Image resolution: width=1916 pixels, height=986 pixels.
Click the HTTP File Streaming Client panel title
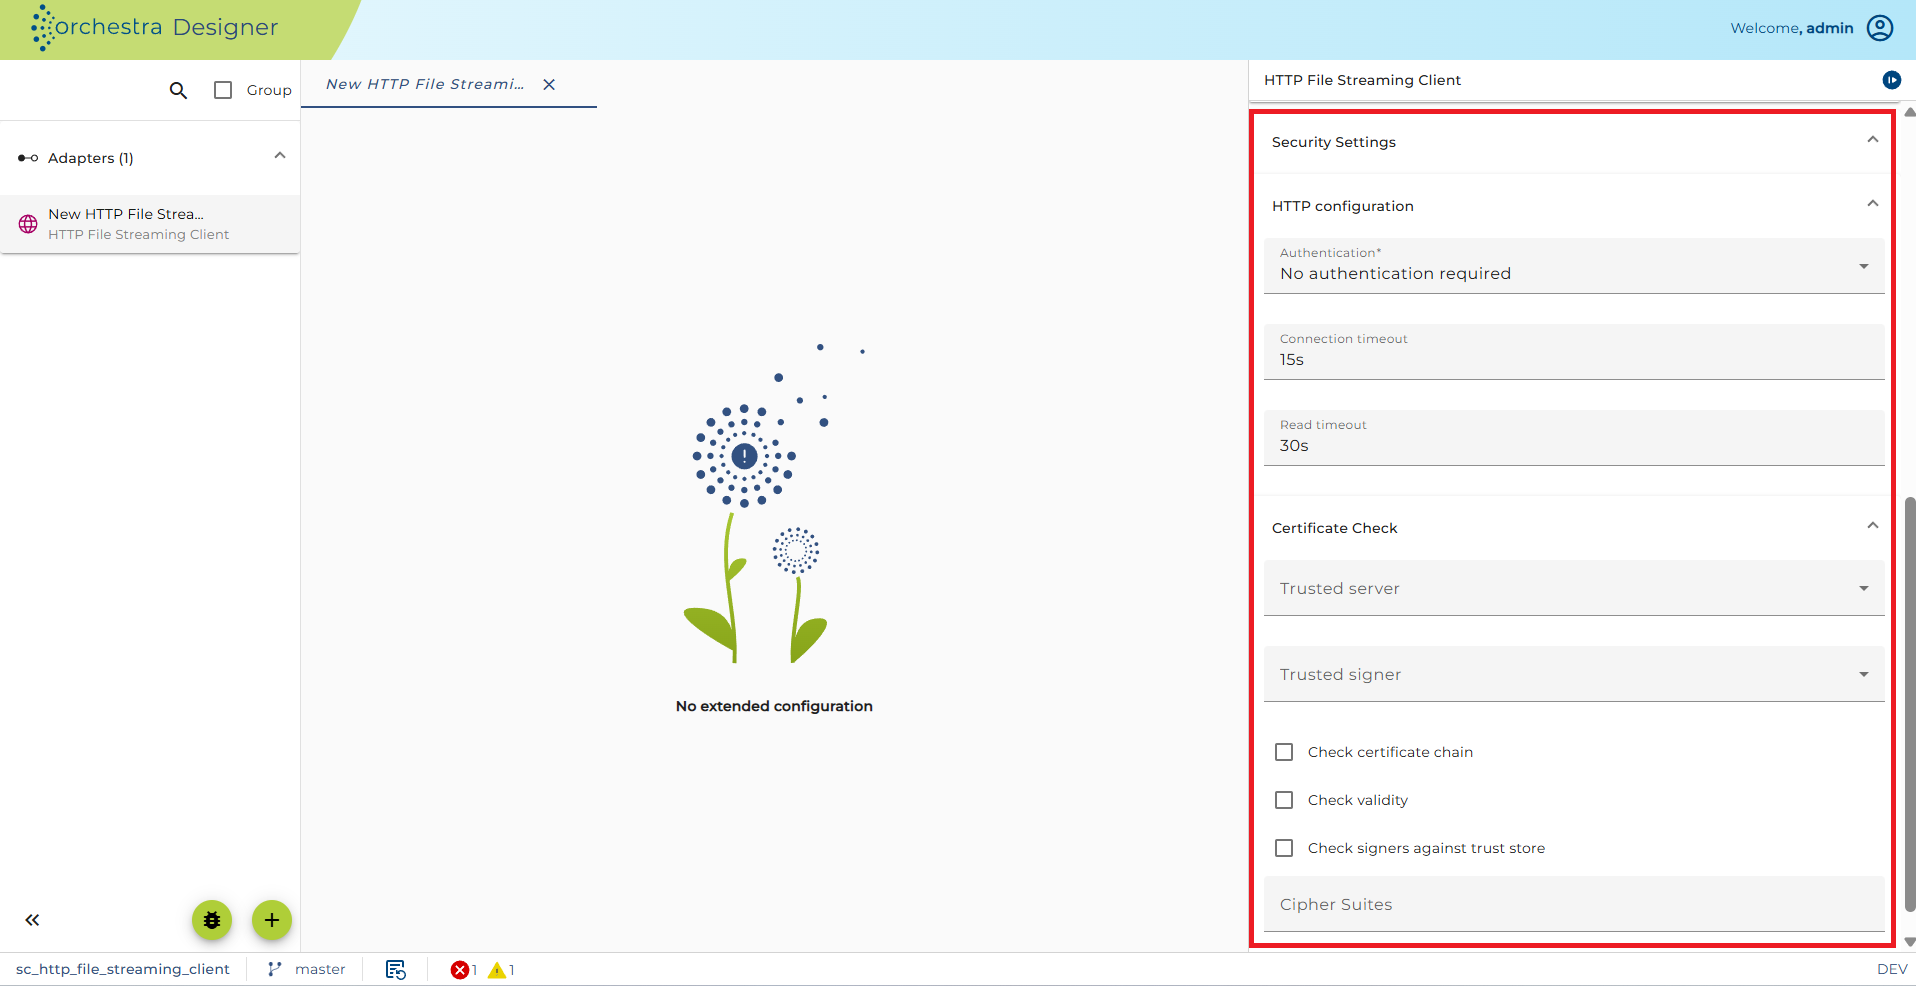tap(1362, 80)
